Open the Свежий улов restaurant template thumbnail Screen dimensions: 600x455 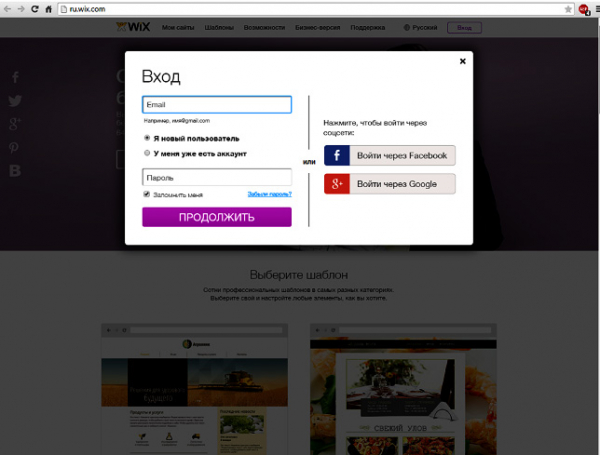[x=403, y=389]
